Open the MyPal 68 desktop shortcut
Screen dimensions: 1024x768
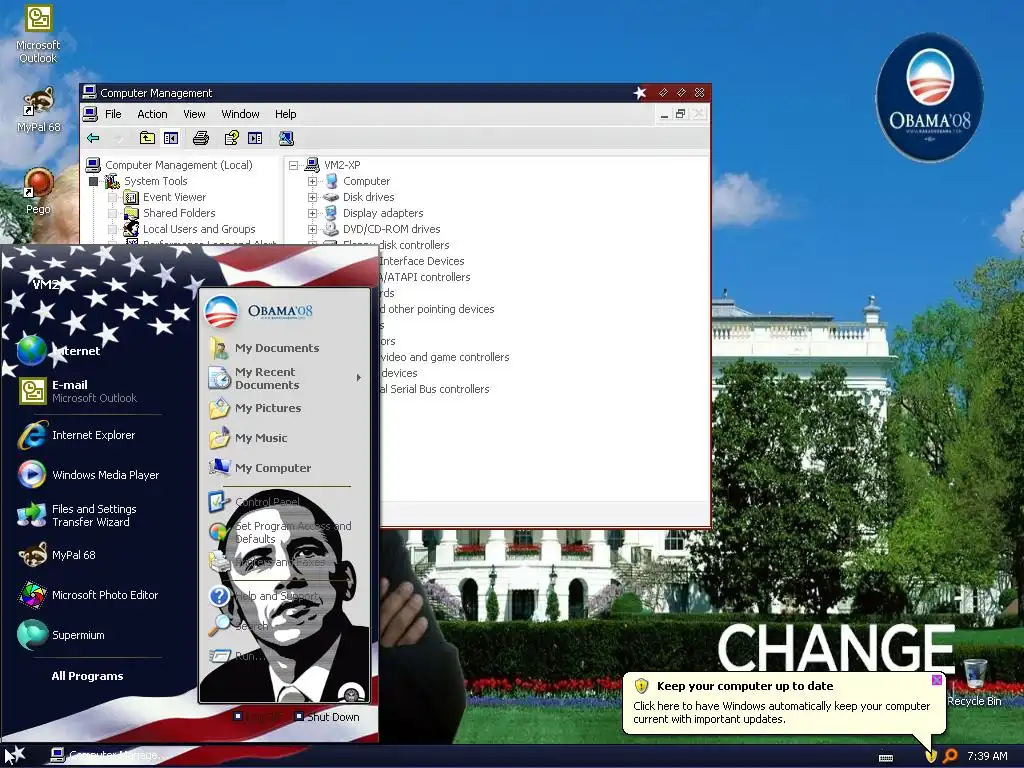coord(38,109)
